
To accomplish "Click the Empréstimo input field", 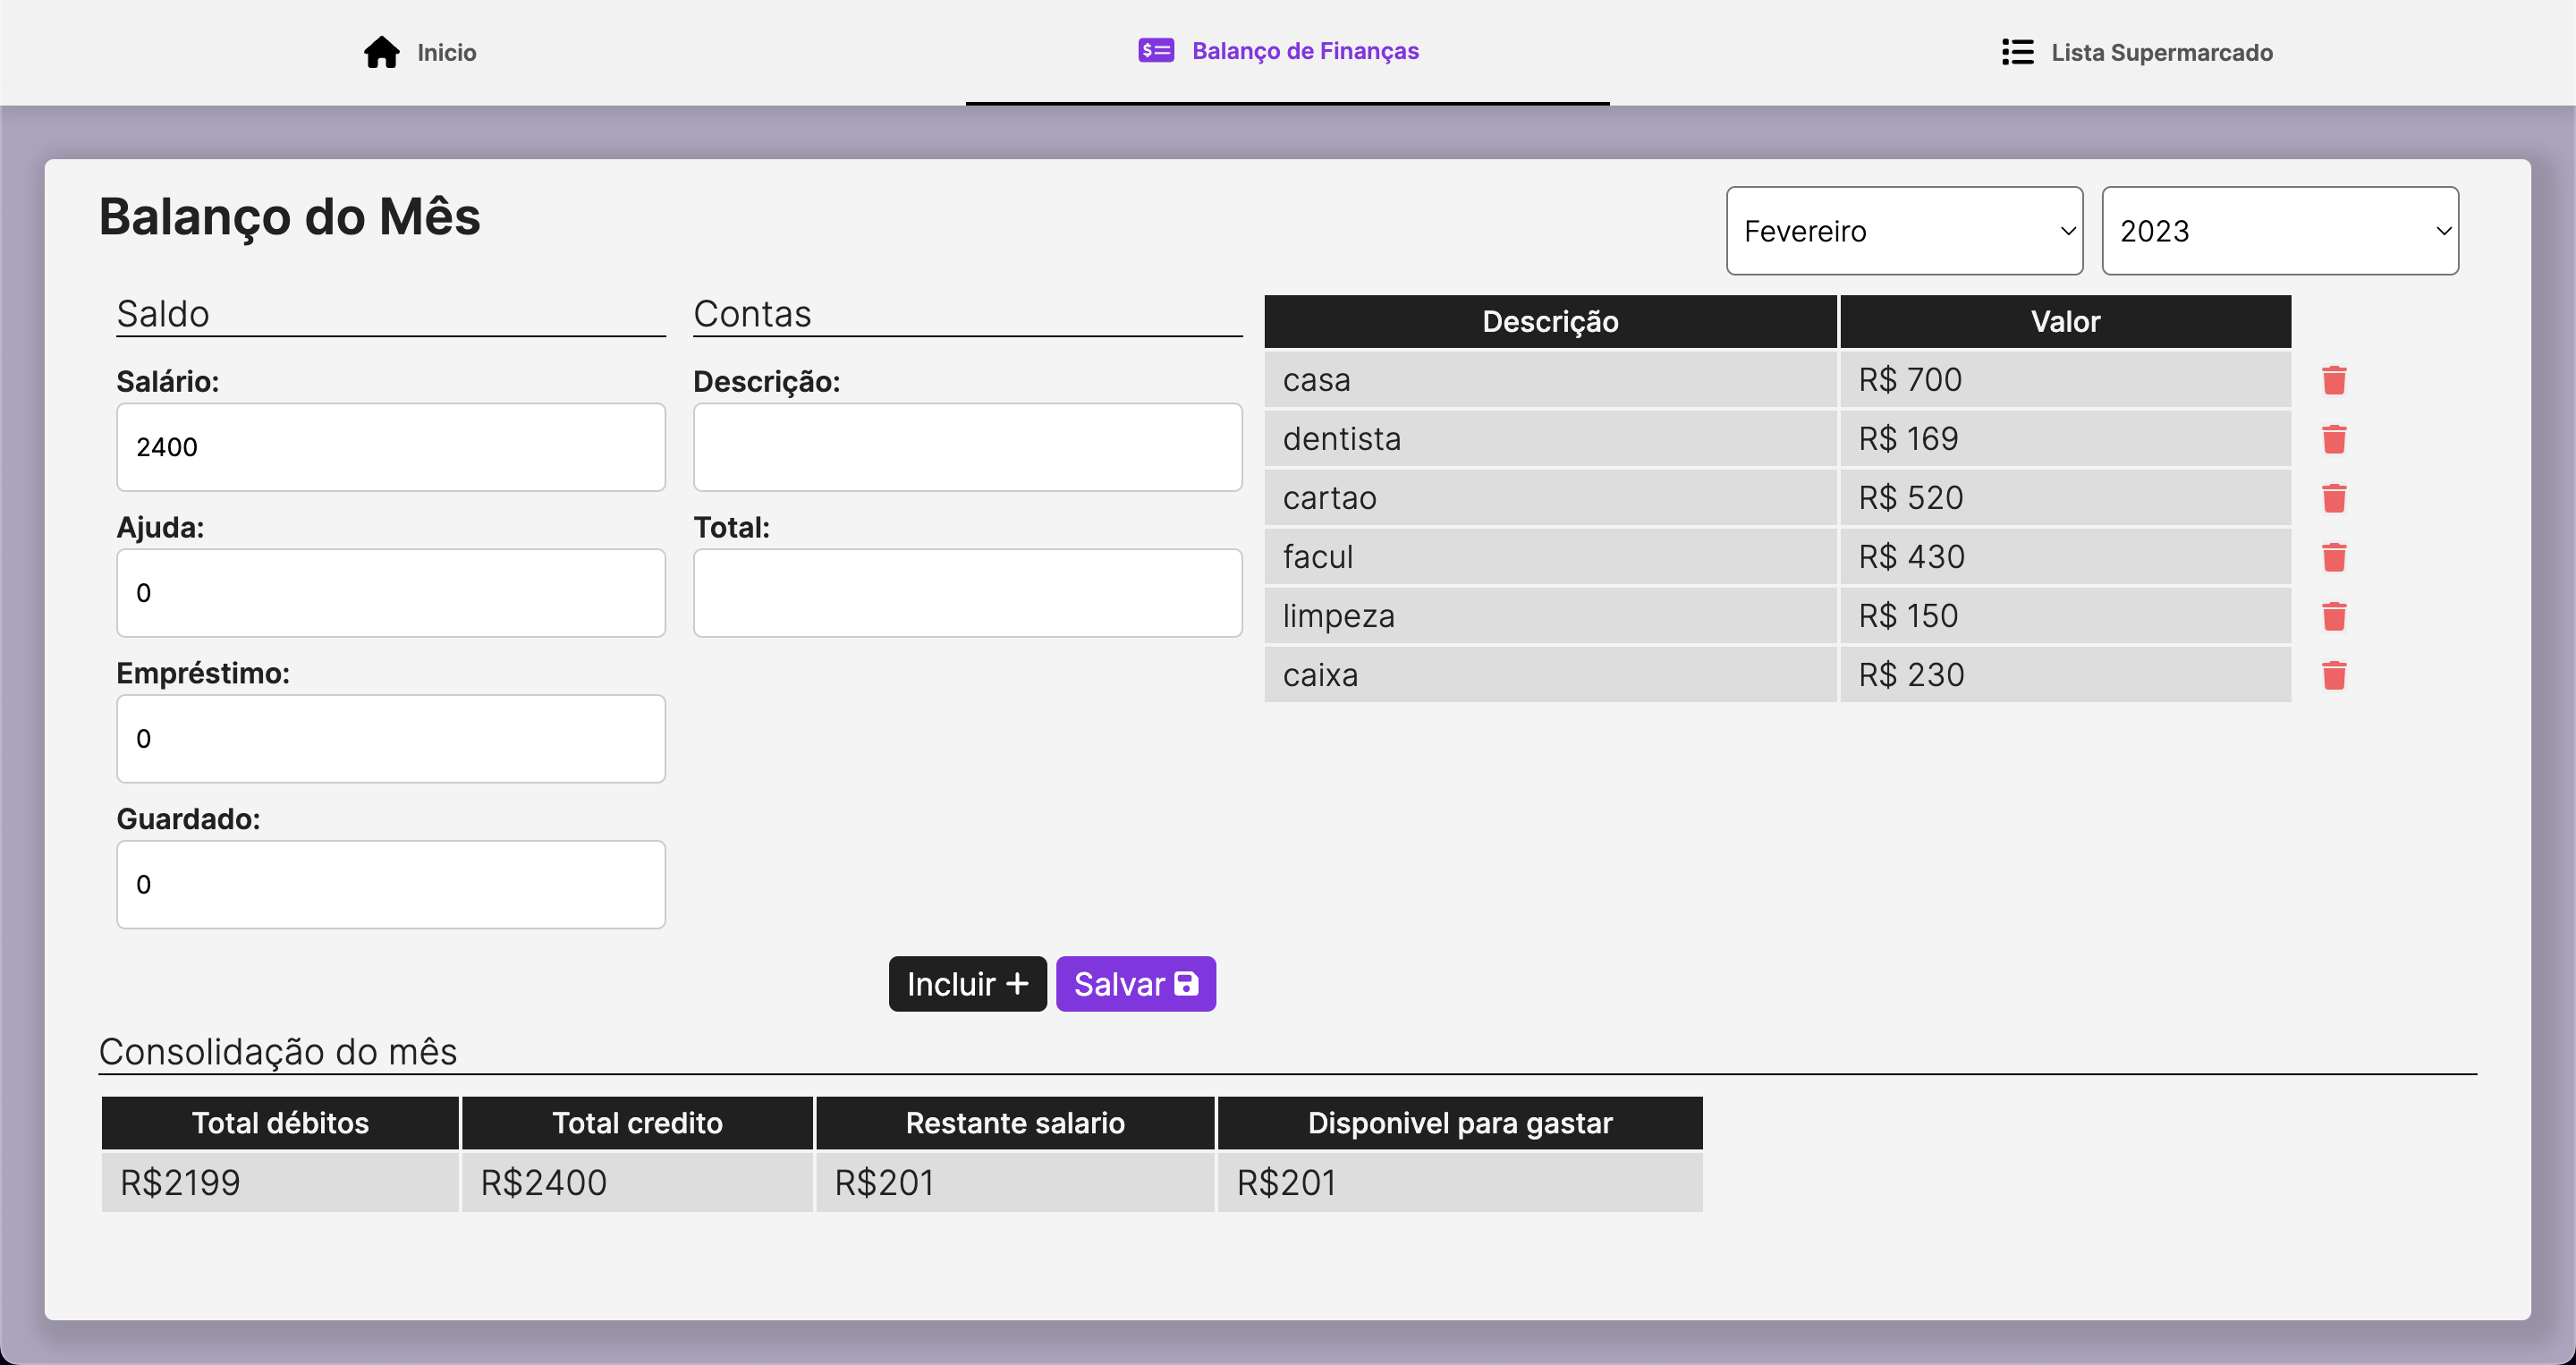I will coord(390,739).
